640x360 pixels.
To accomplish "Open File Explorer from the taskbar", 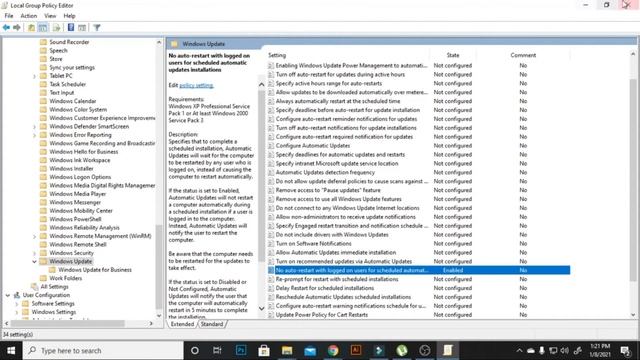I will tap(287, 350).
